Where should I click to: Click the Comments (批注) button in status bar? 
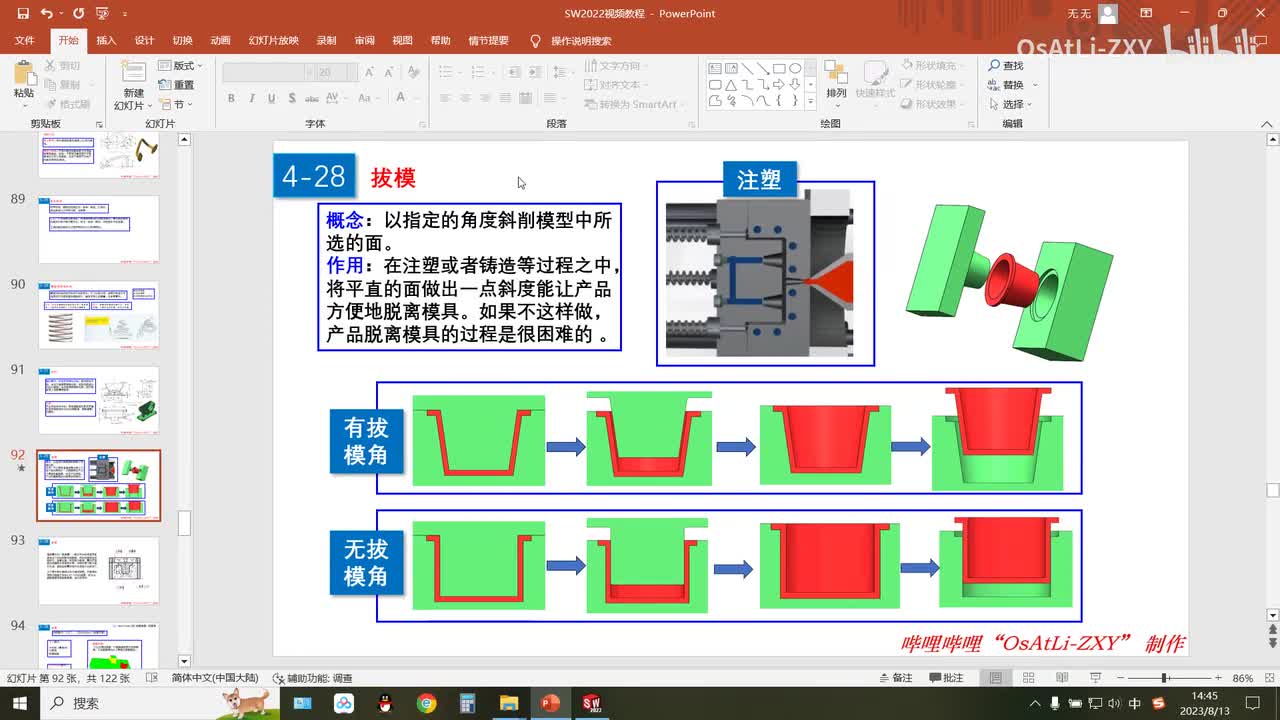(945, 678)
